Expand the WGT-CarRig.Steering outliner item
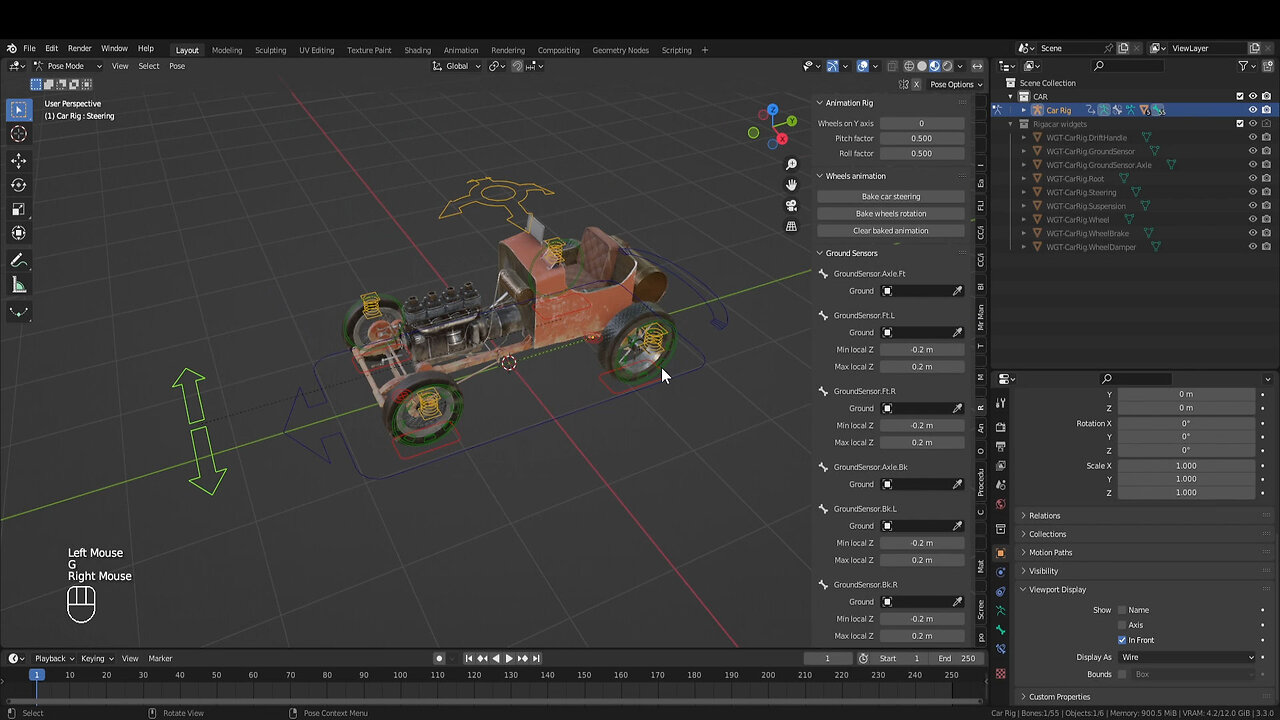 (x=1023, y=192)
